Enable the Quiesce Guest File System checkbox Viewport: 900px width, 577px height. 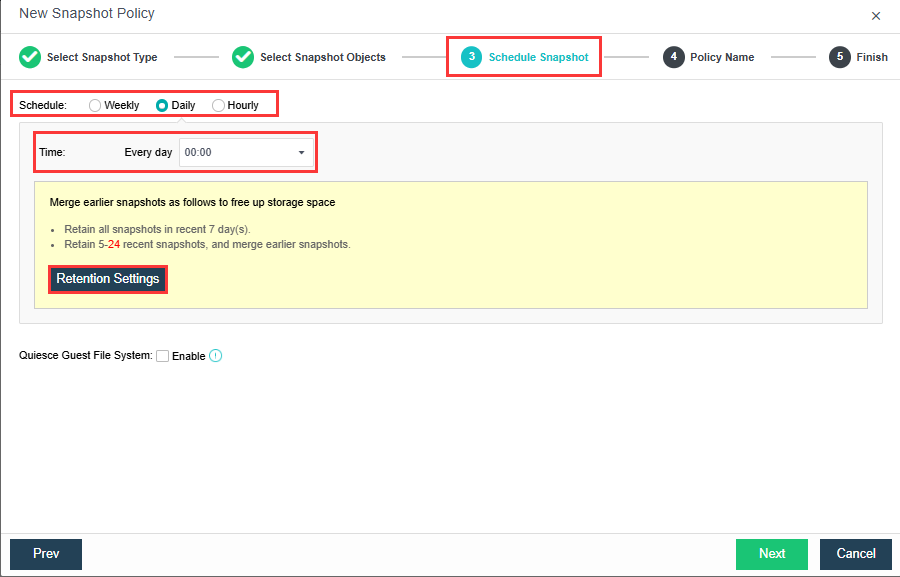(163, 356)
